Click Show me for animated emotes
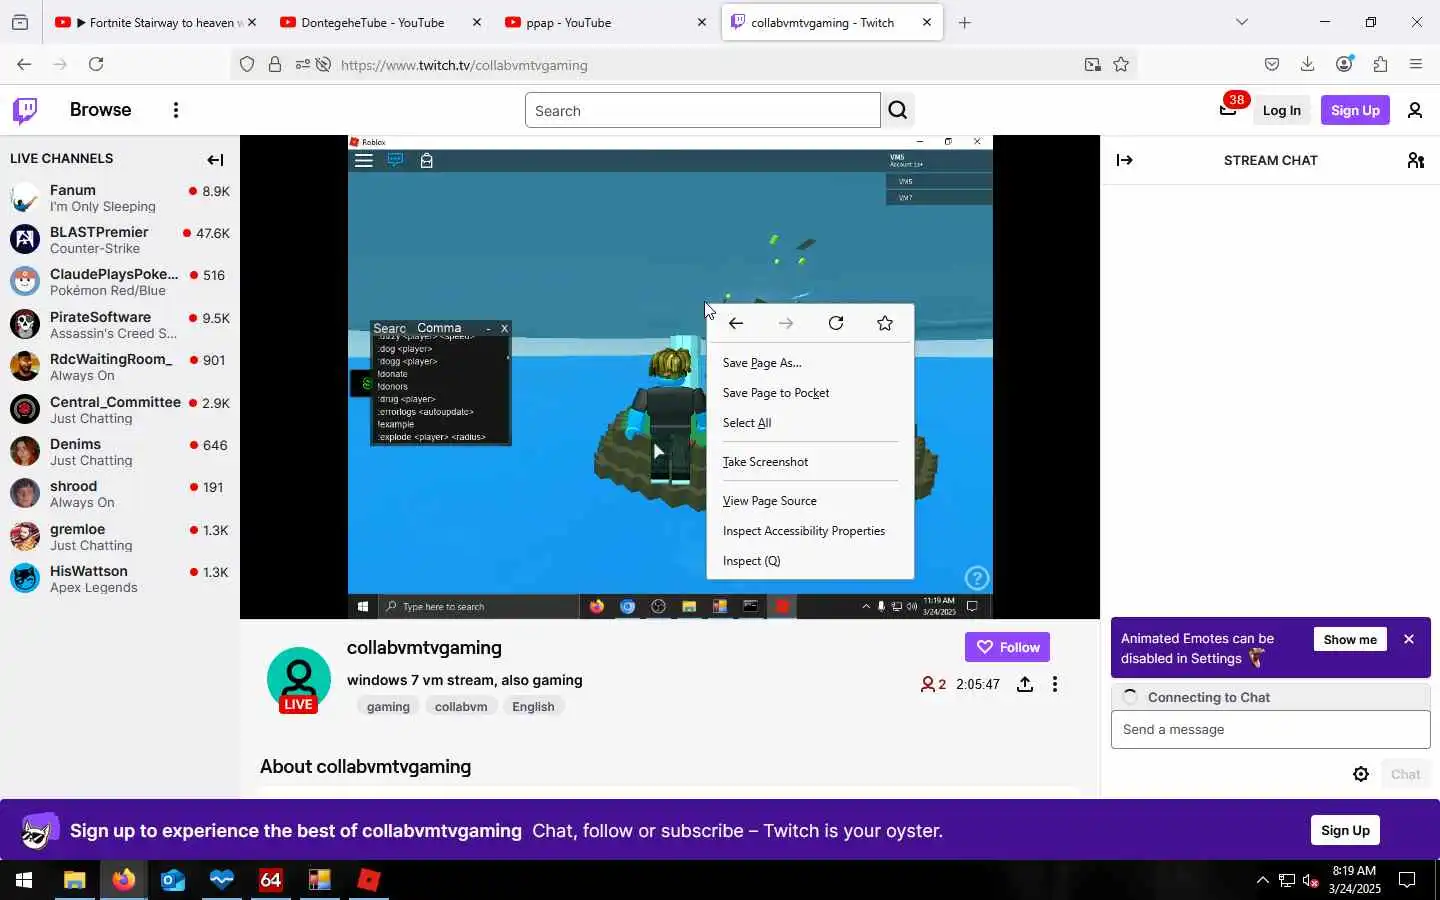 tap(1350, 639)
